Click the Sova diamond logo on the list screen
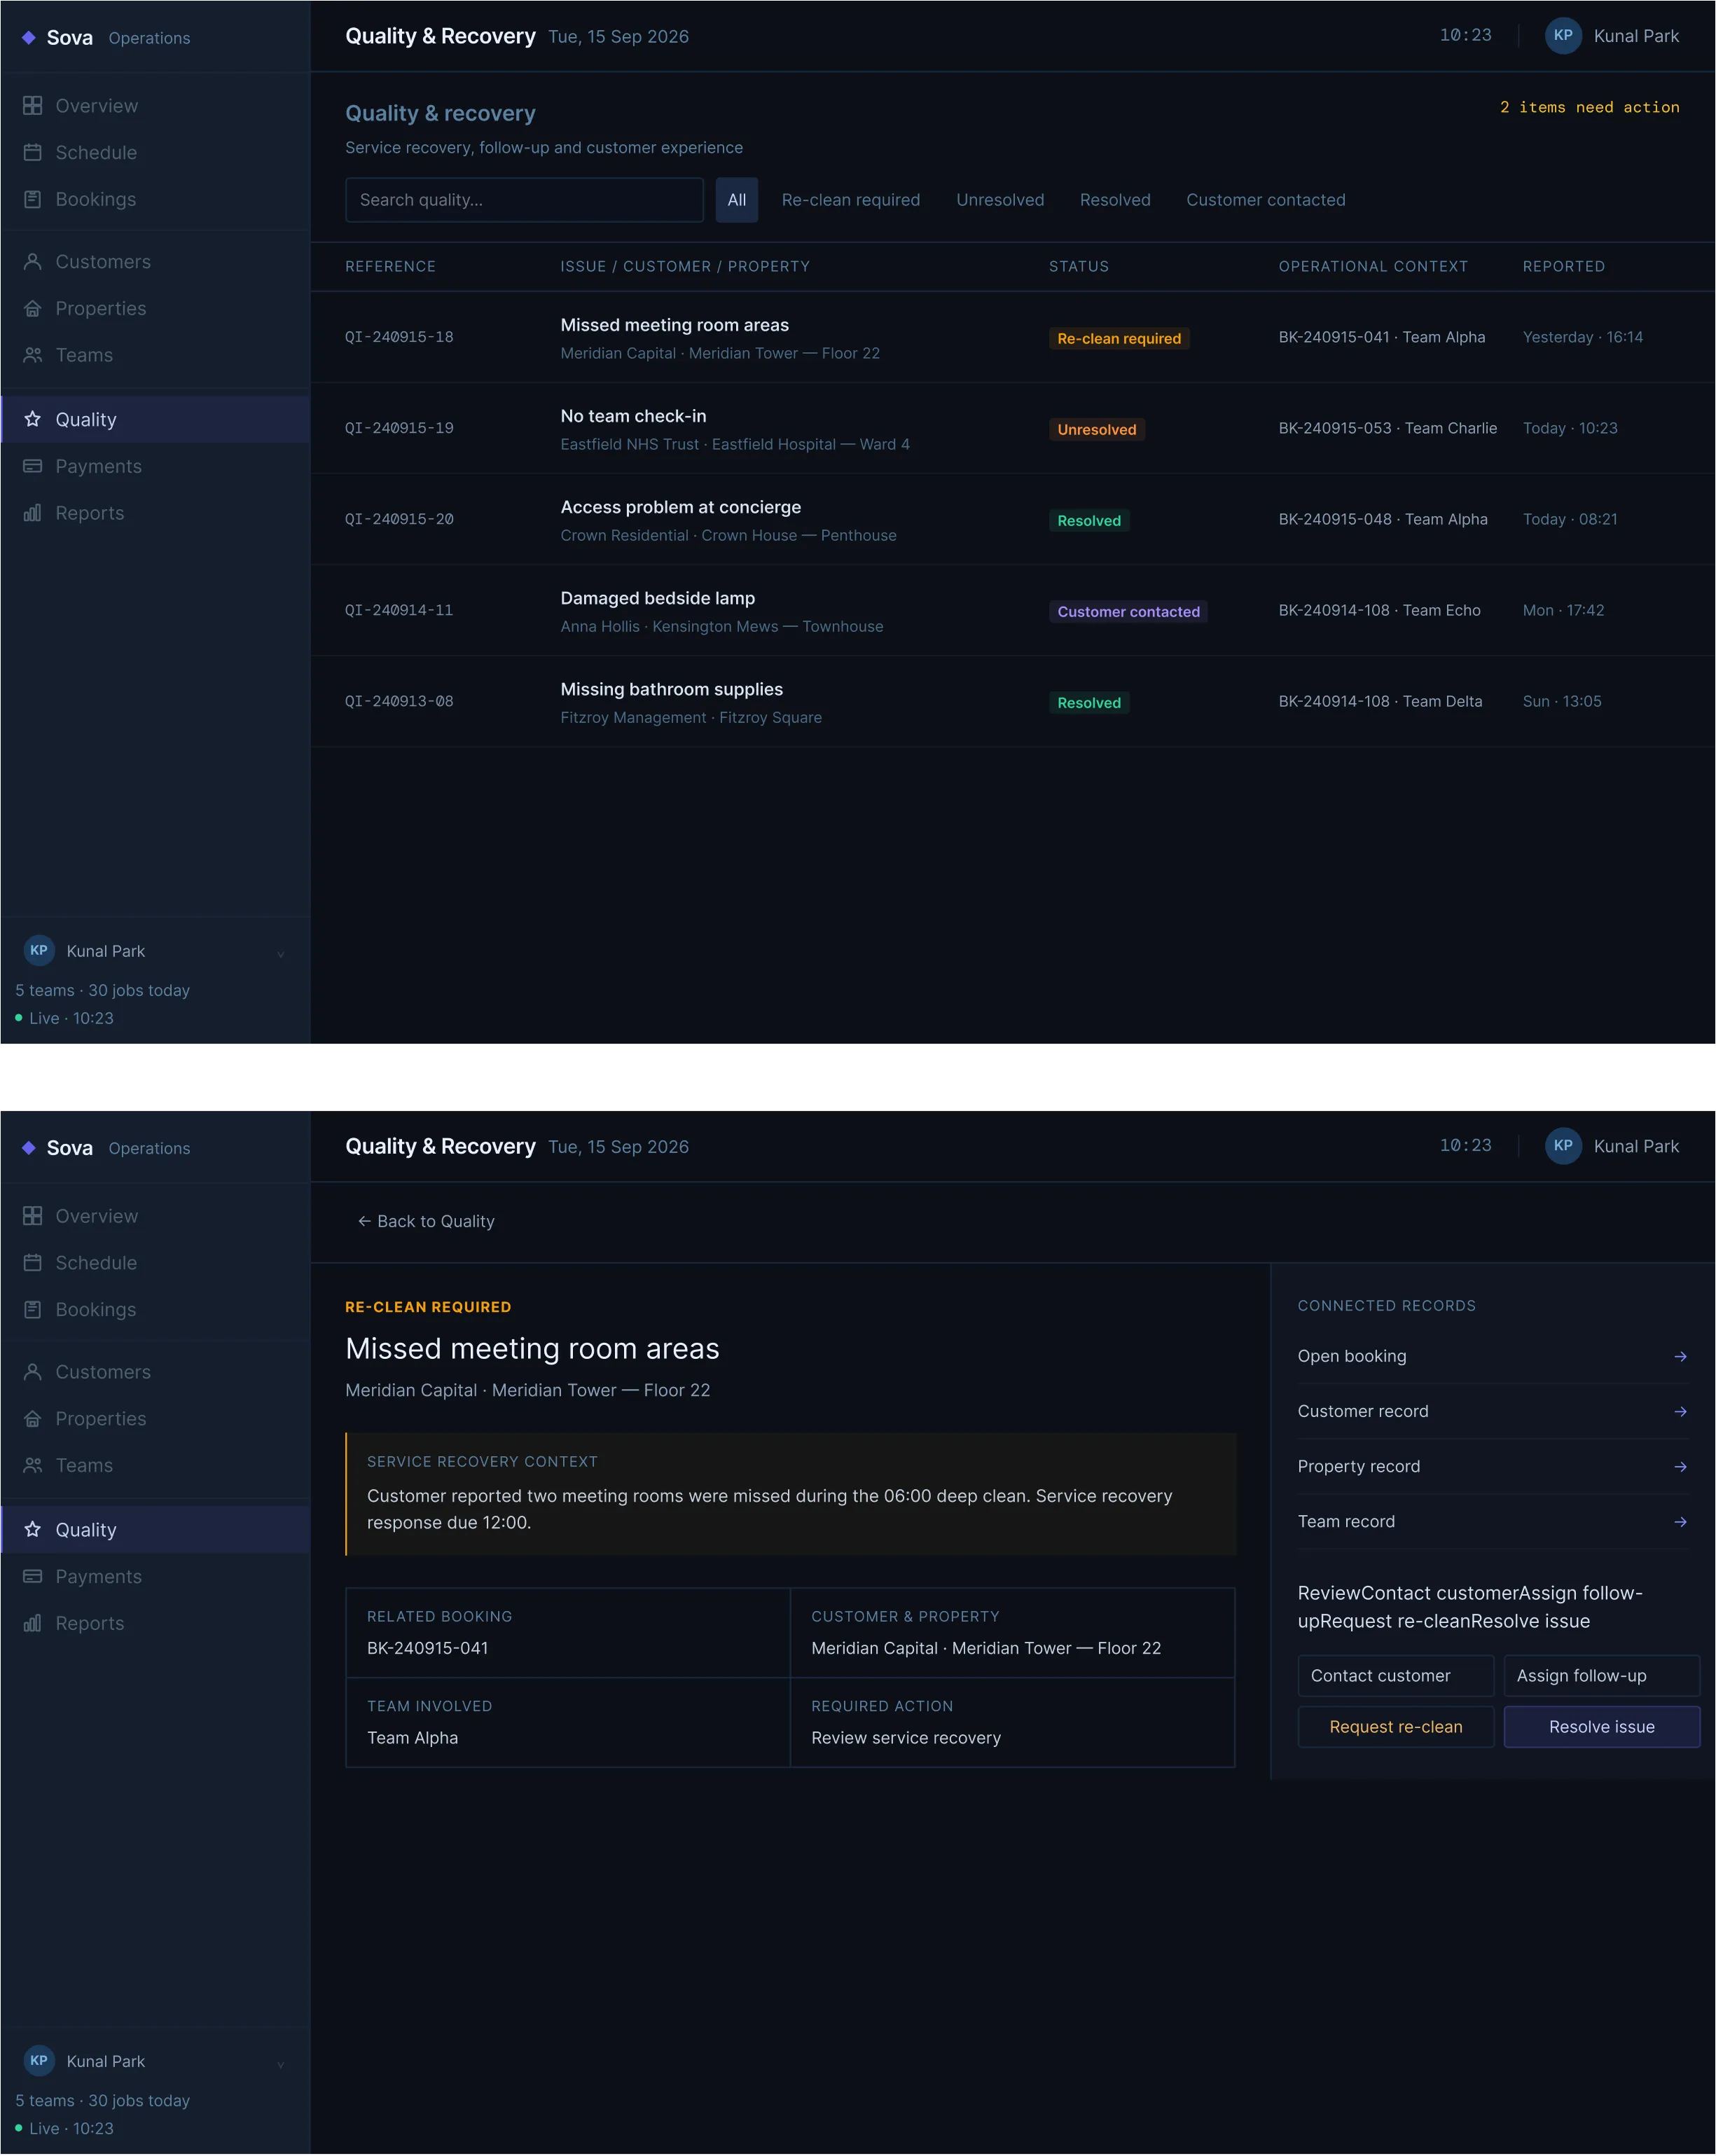Viewport: 1716px width, 2156px height. [x=29, y=38]
